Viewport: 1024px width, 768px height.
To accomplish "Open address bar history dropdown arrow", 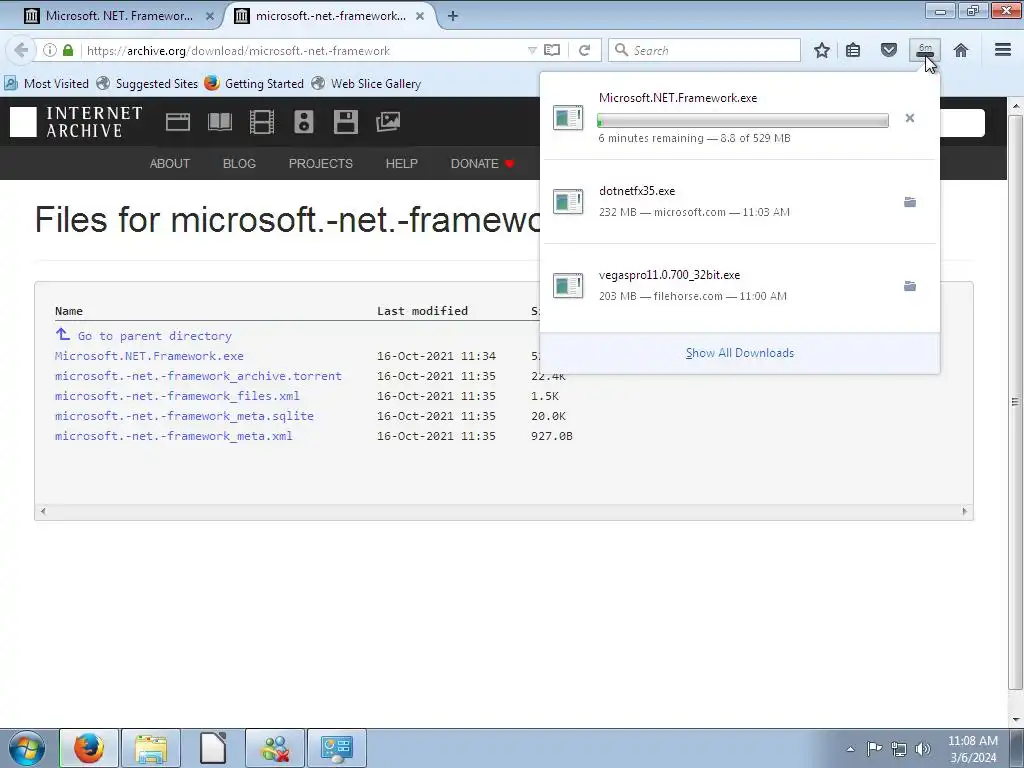I will tap(532, 50).
